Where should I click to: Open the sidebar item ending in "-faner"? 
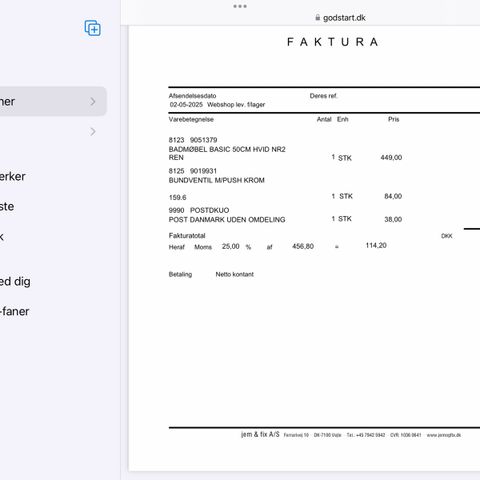[15, 311]
